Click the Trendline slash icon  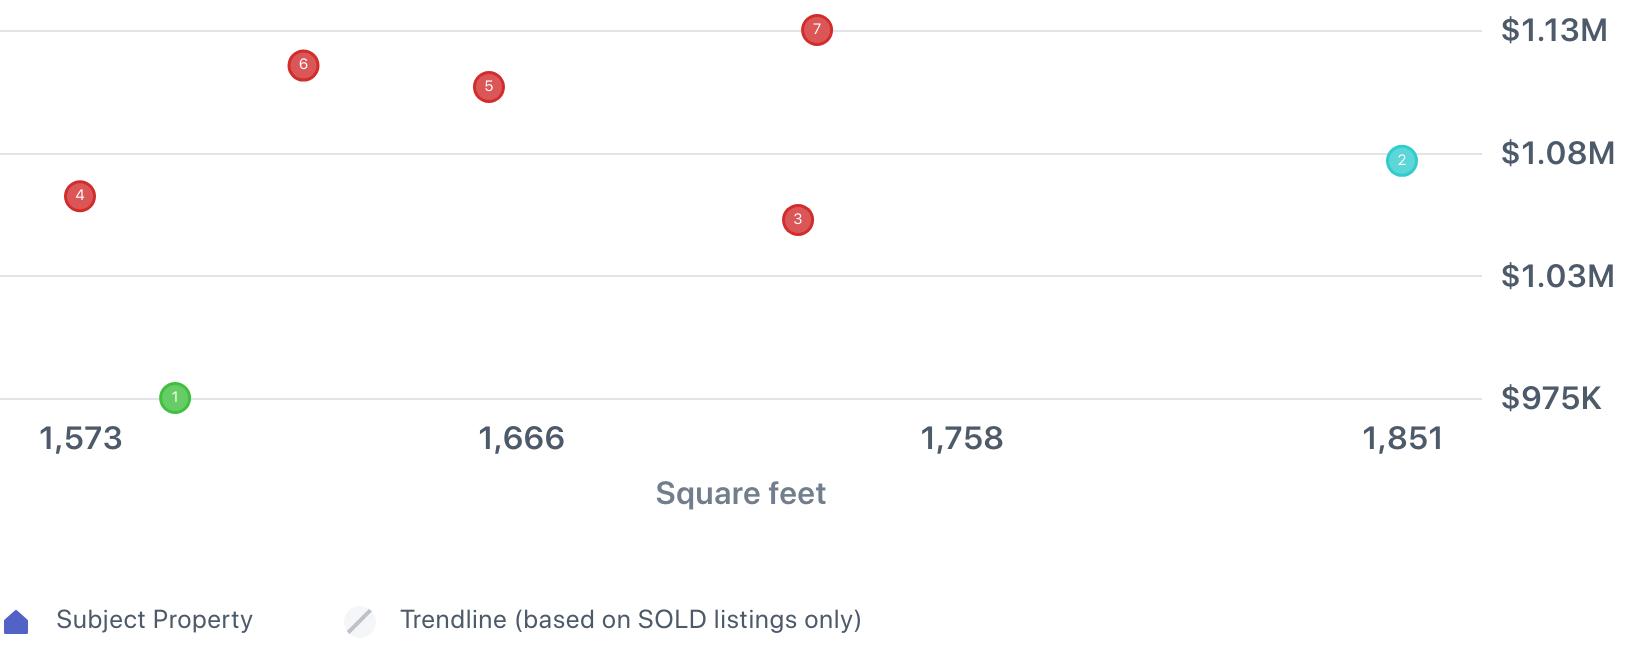[x=360, y=621]
